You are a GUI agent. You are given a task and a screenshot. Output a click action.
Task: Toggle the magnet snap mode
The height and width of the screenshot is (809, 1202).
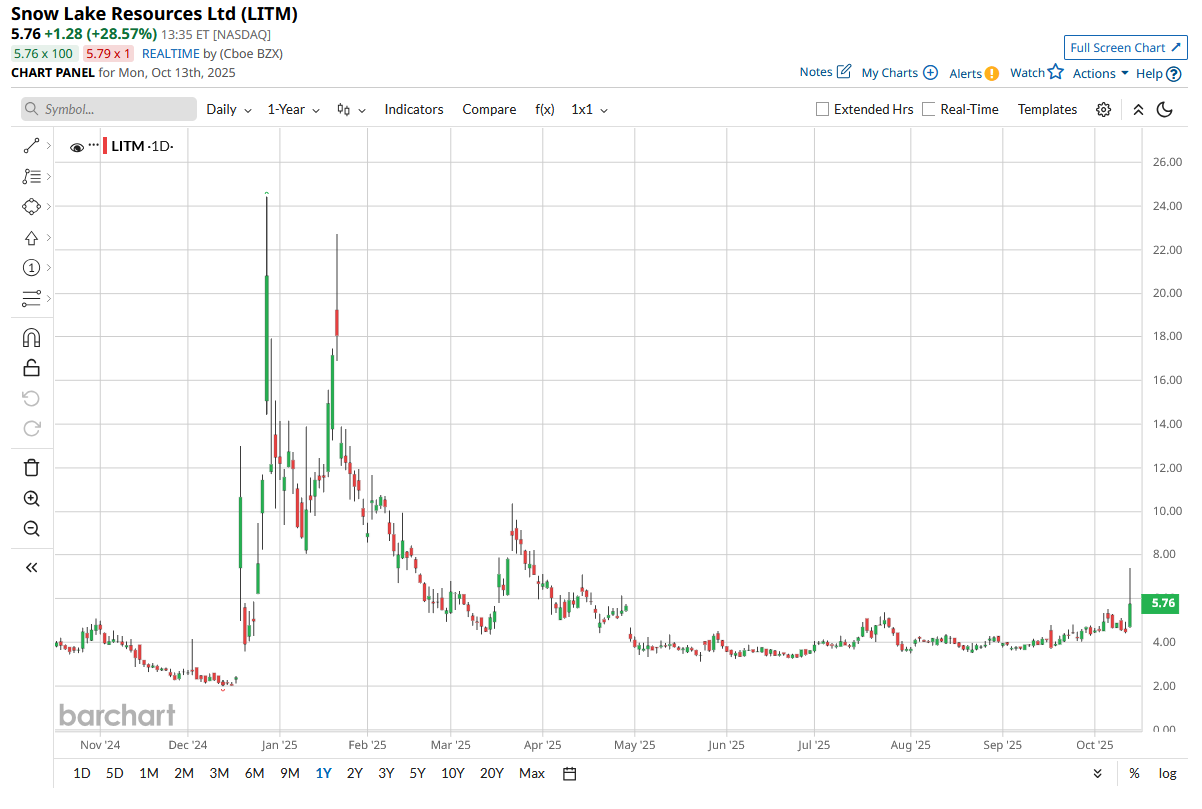31,337
